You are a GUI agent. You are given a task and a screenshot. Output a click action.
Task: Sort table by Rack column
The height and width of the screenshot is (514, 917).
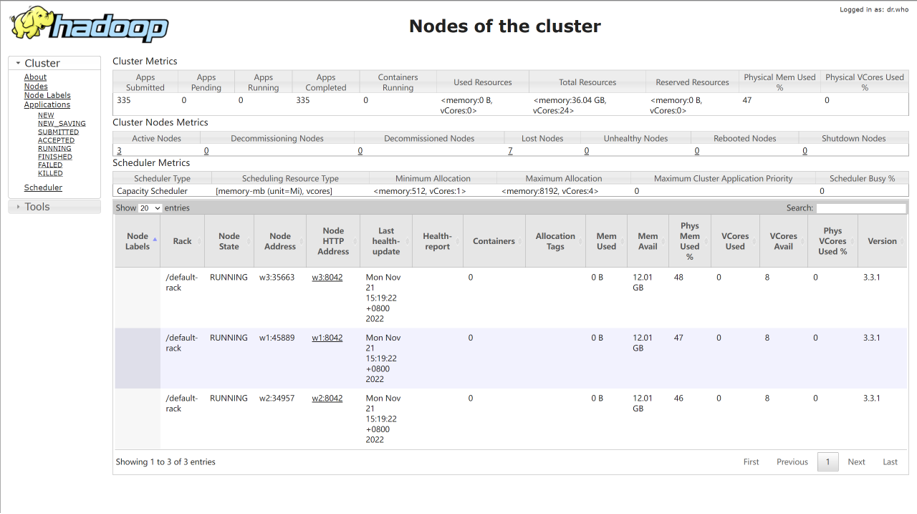click(182, 241)
